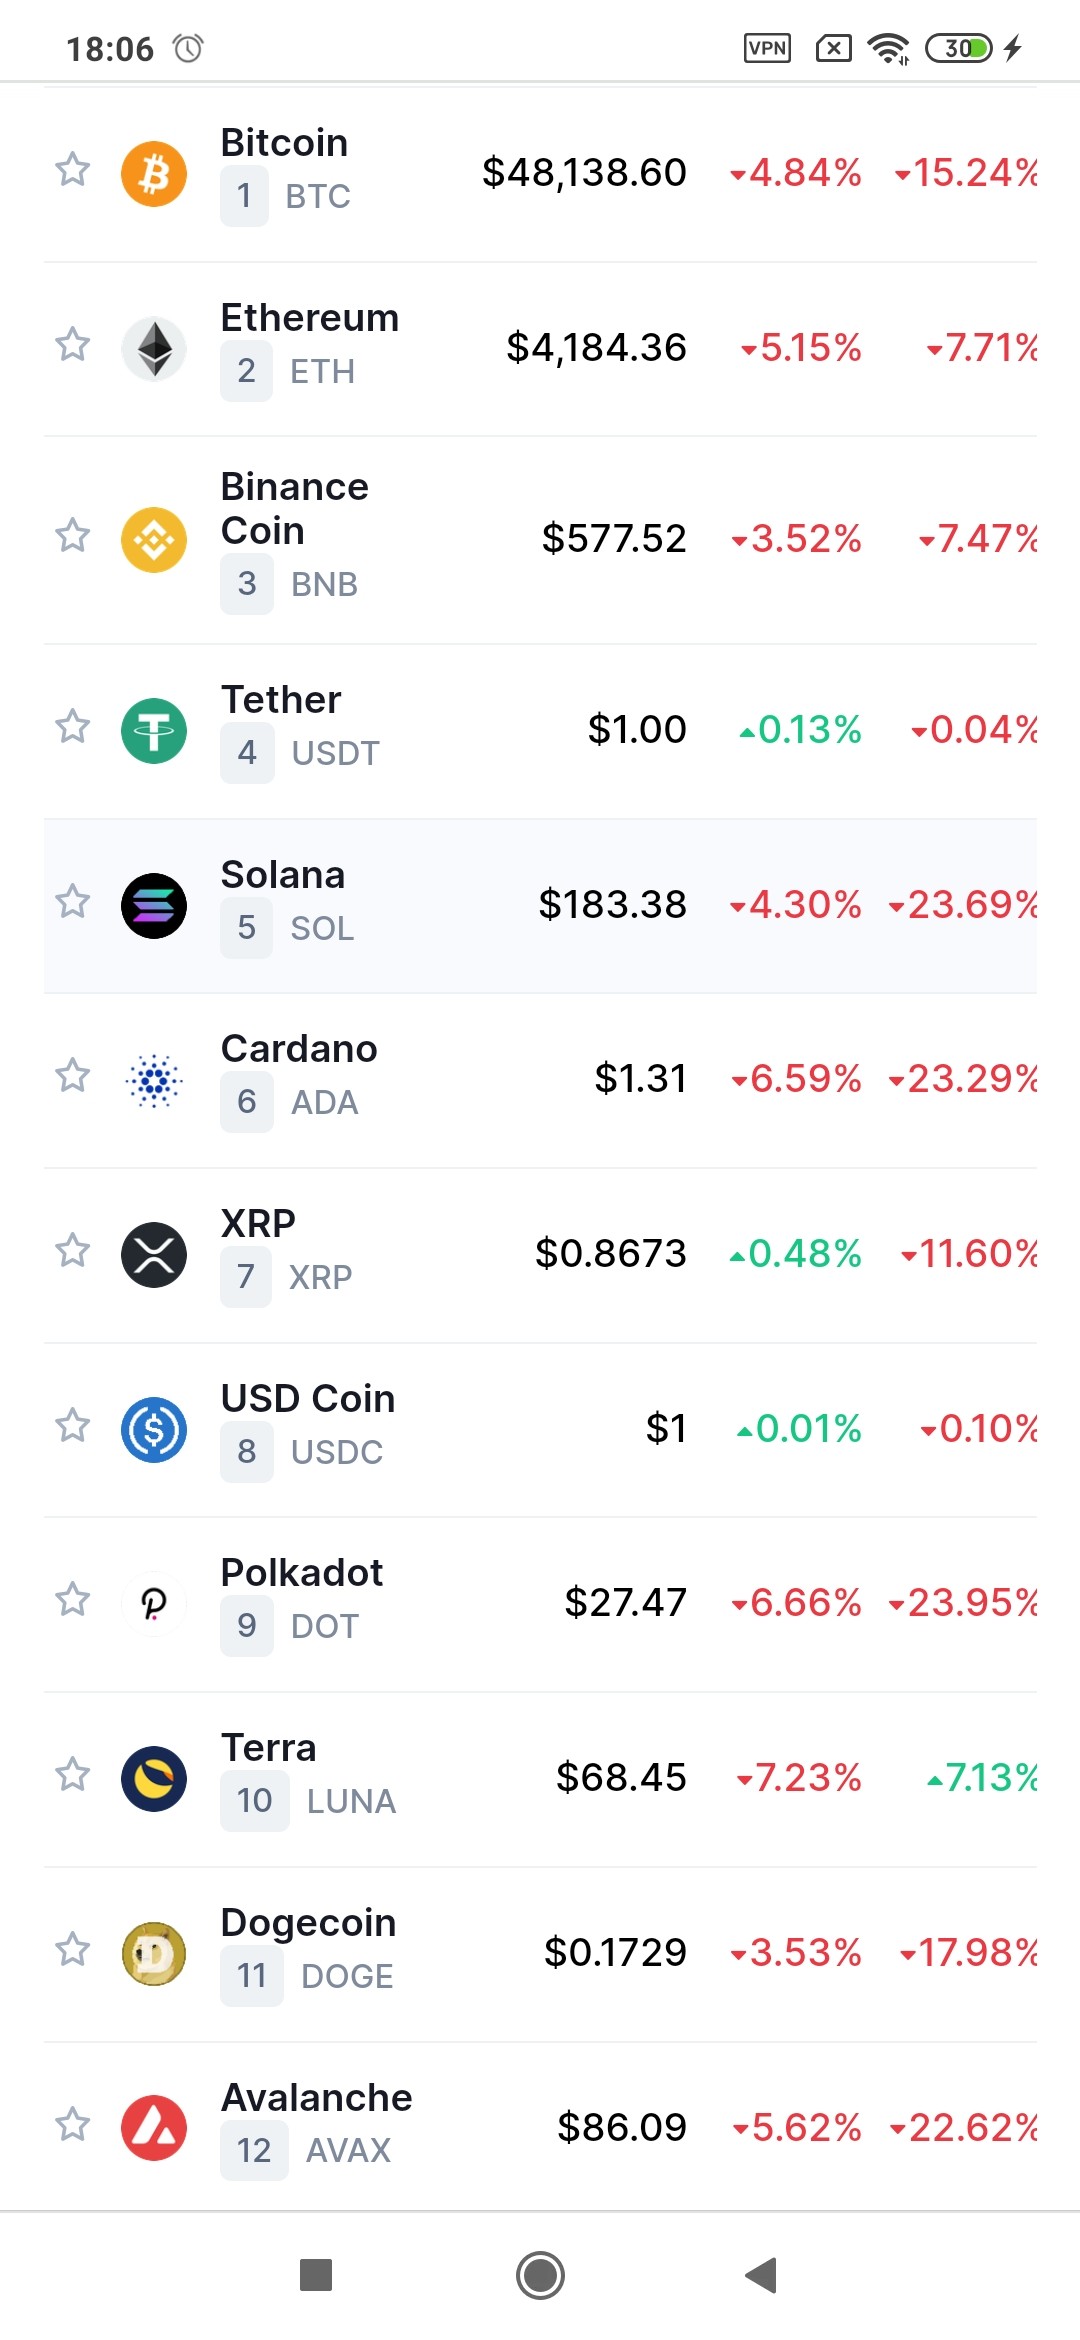Viewport: 1080px width, 2340px height.
Task: Tap the Polkadot logo icon
Action: point(154,1604)
